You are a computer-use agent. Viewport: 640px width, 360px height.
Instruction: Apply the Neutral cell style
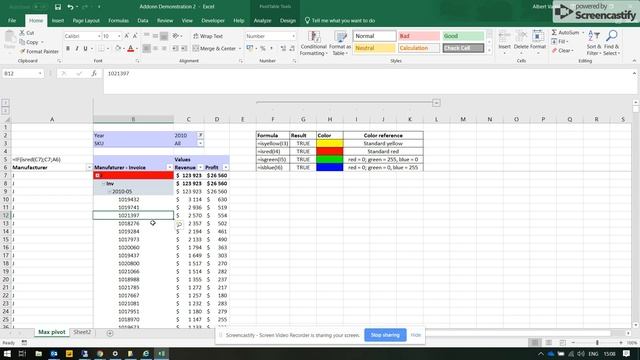click(x=374, y=48)
